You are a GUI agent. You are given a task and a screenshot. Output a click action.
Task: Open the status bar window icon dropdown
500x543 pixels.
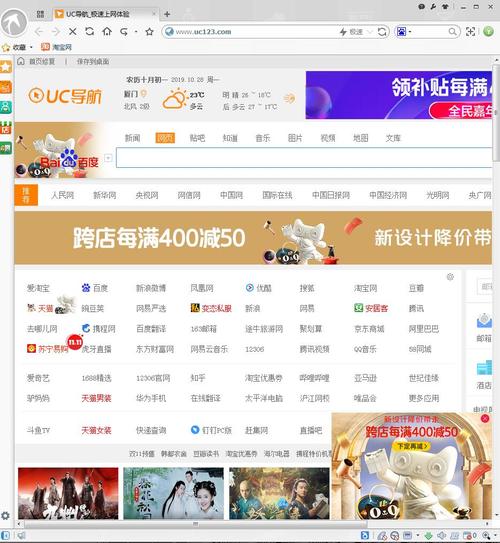418,536
